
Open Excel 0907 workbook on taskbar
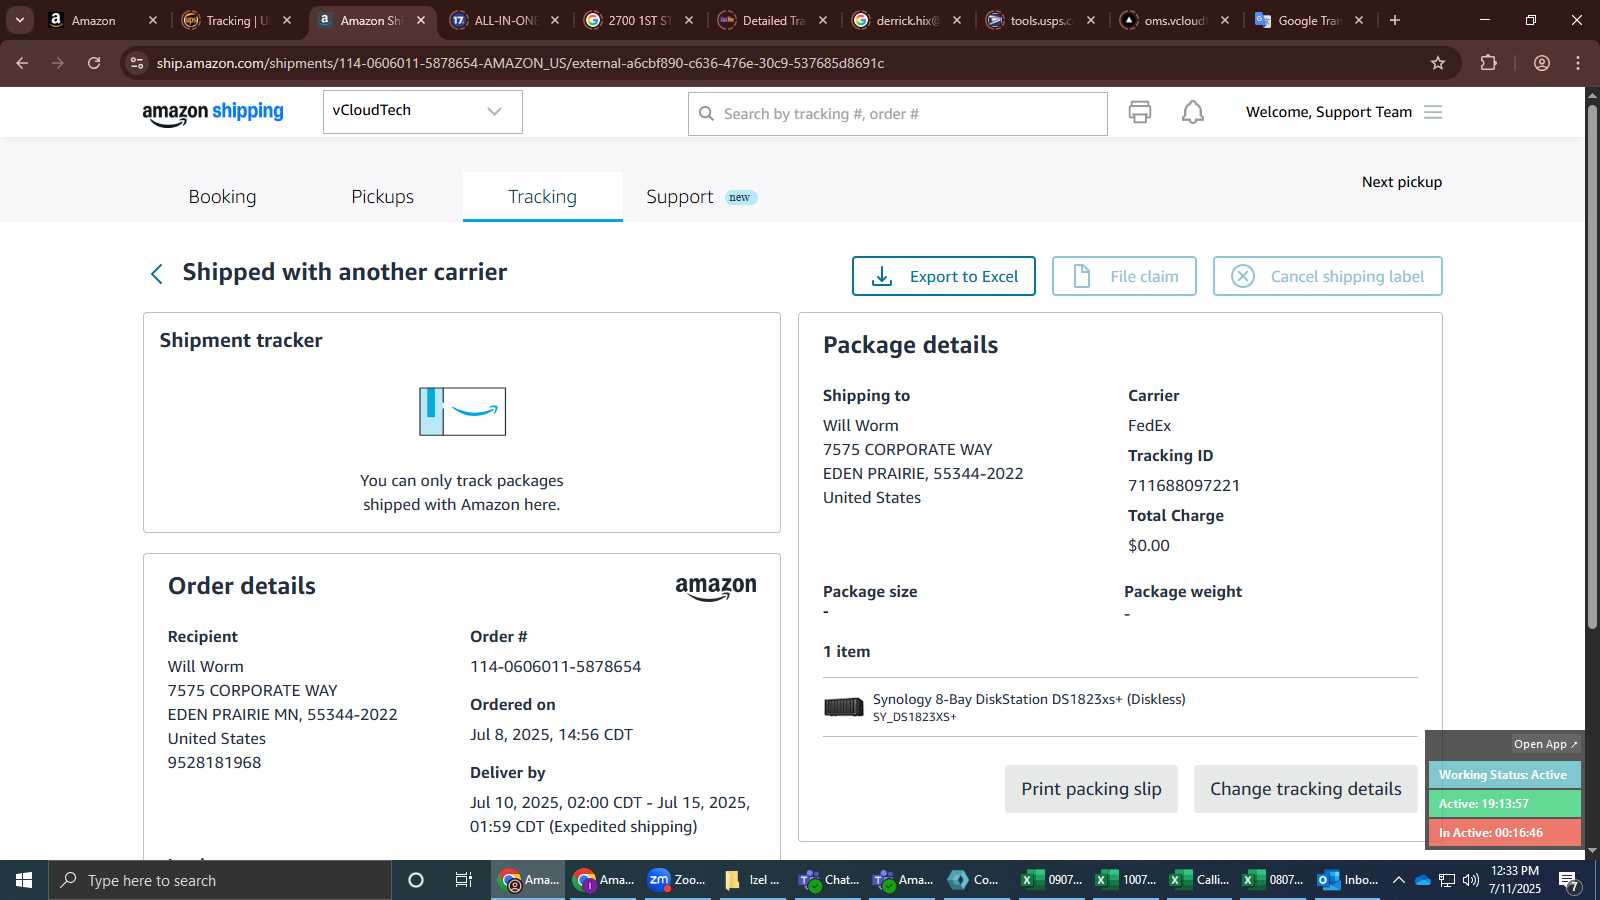(1051, 880)
